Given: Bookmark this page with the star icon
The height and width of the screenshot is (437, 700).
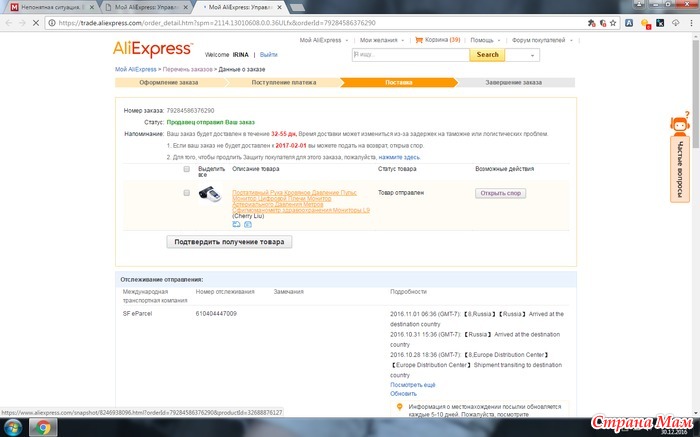Looking at the screenshot, I should click(x=613, y=23).
